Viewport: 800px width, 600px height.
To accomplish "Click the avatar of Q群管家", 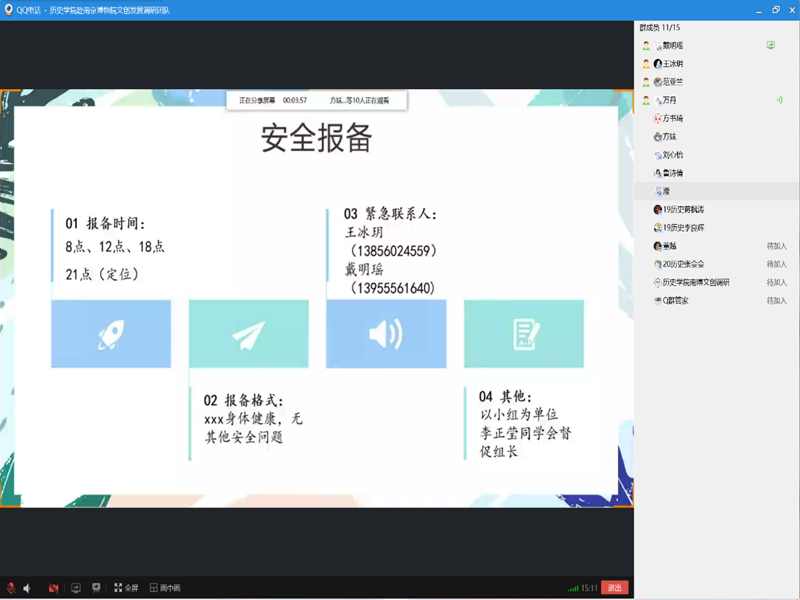I will pos(657,300).
